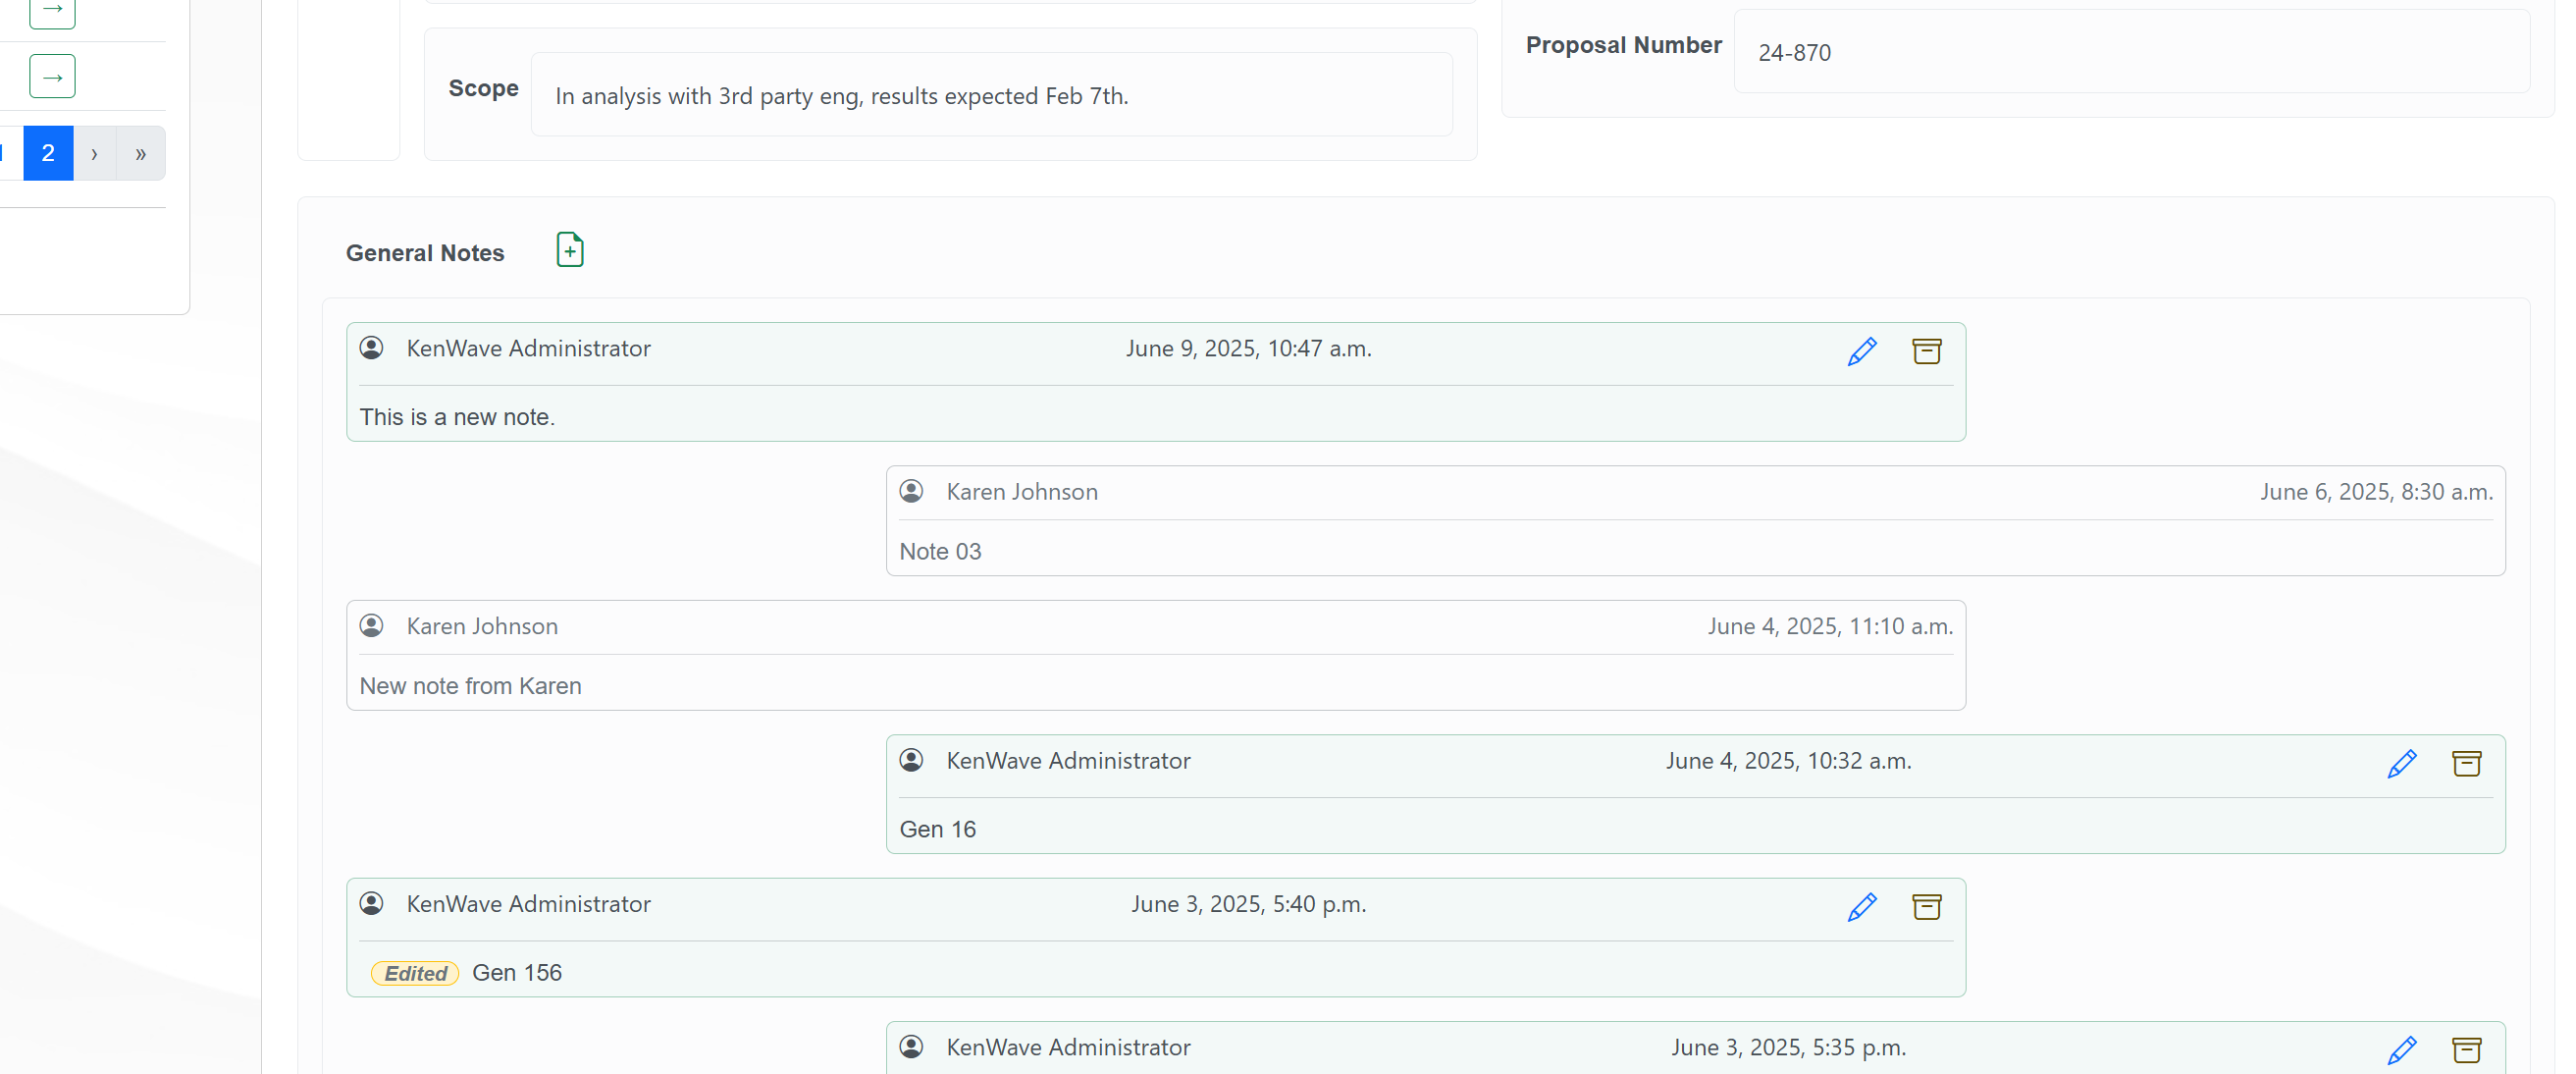2576x1074 pixels.
Task: Click the lower green arrow button in sidebar
Action: point(52,77)
